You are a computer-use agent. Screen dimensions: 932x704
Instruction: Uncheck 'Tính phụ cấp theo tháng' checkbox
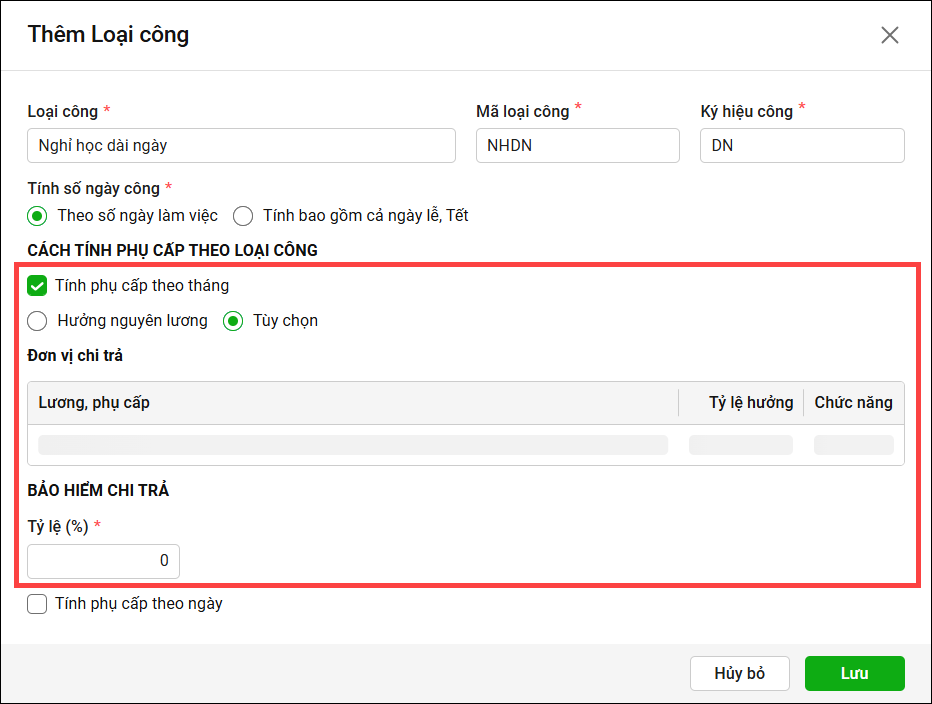pyautogui.click(x=37, y=286)
